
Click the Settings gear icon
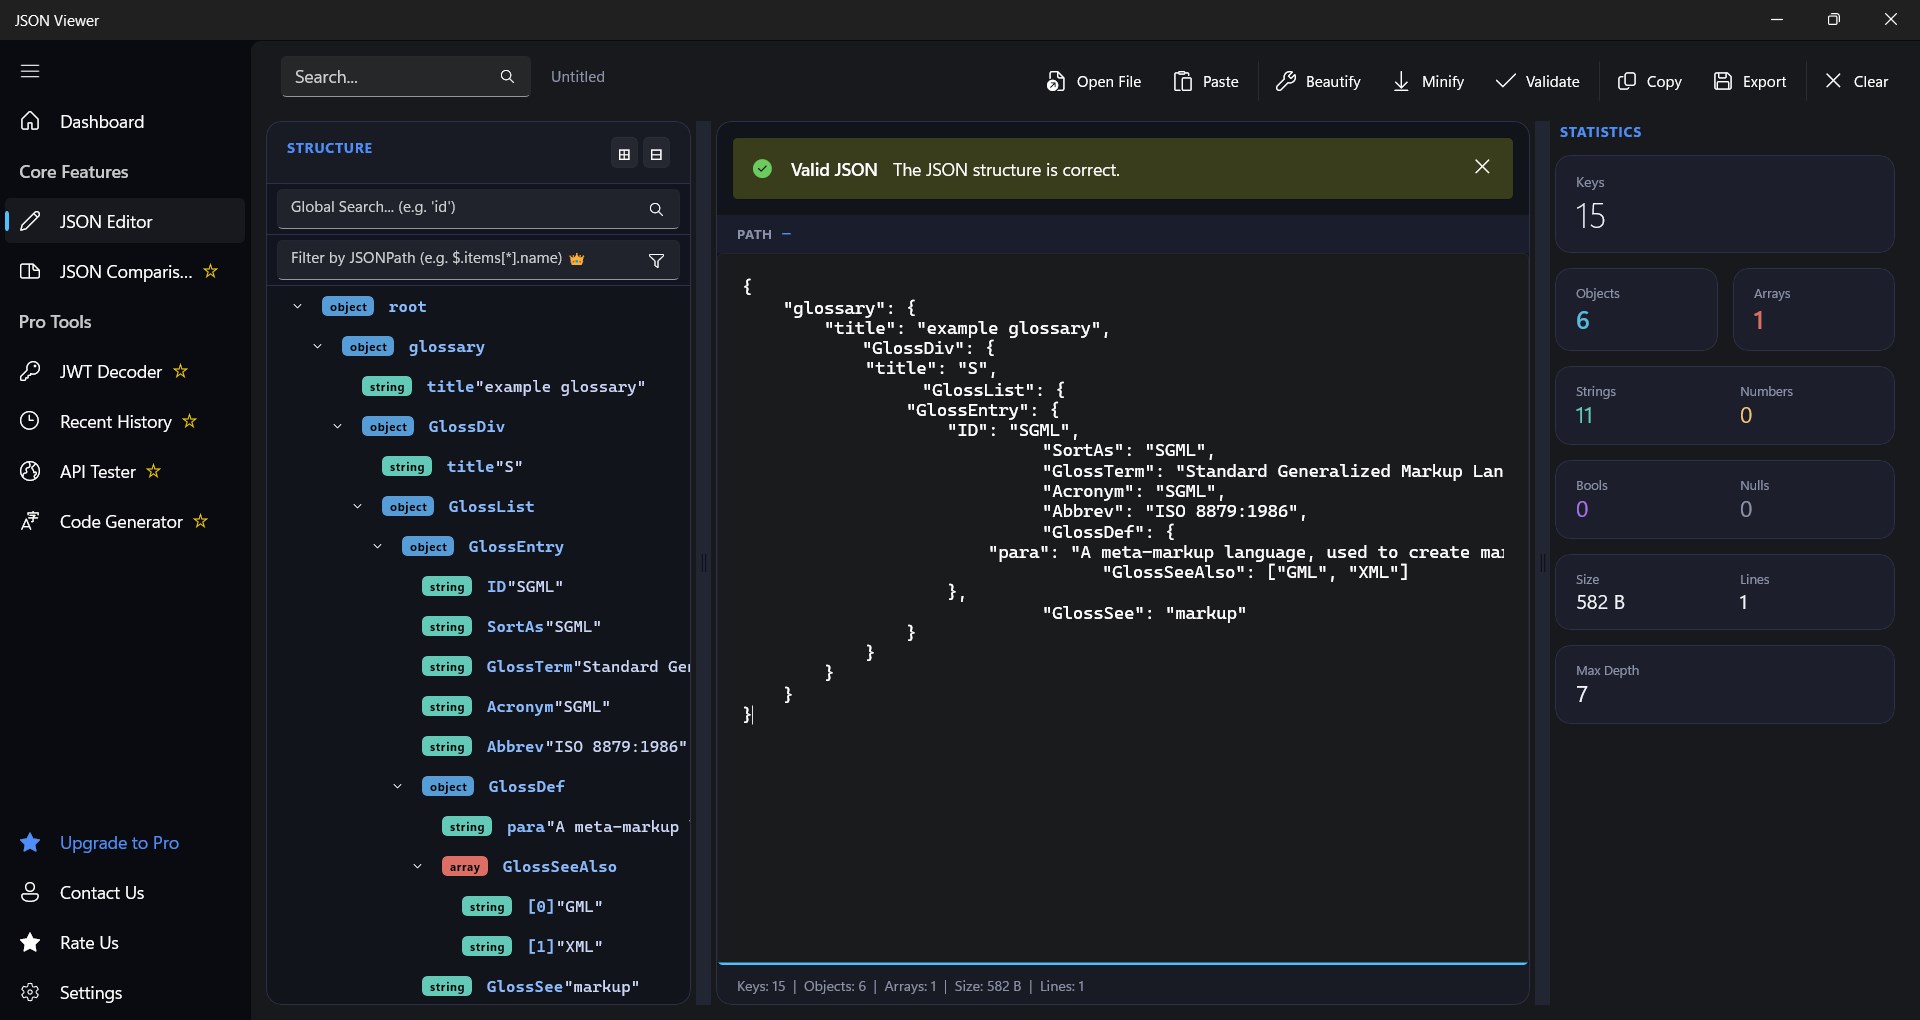tap(30, 992)
